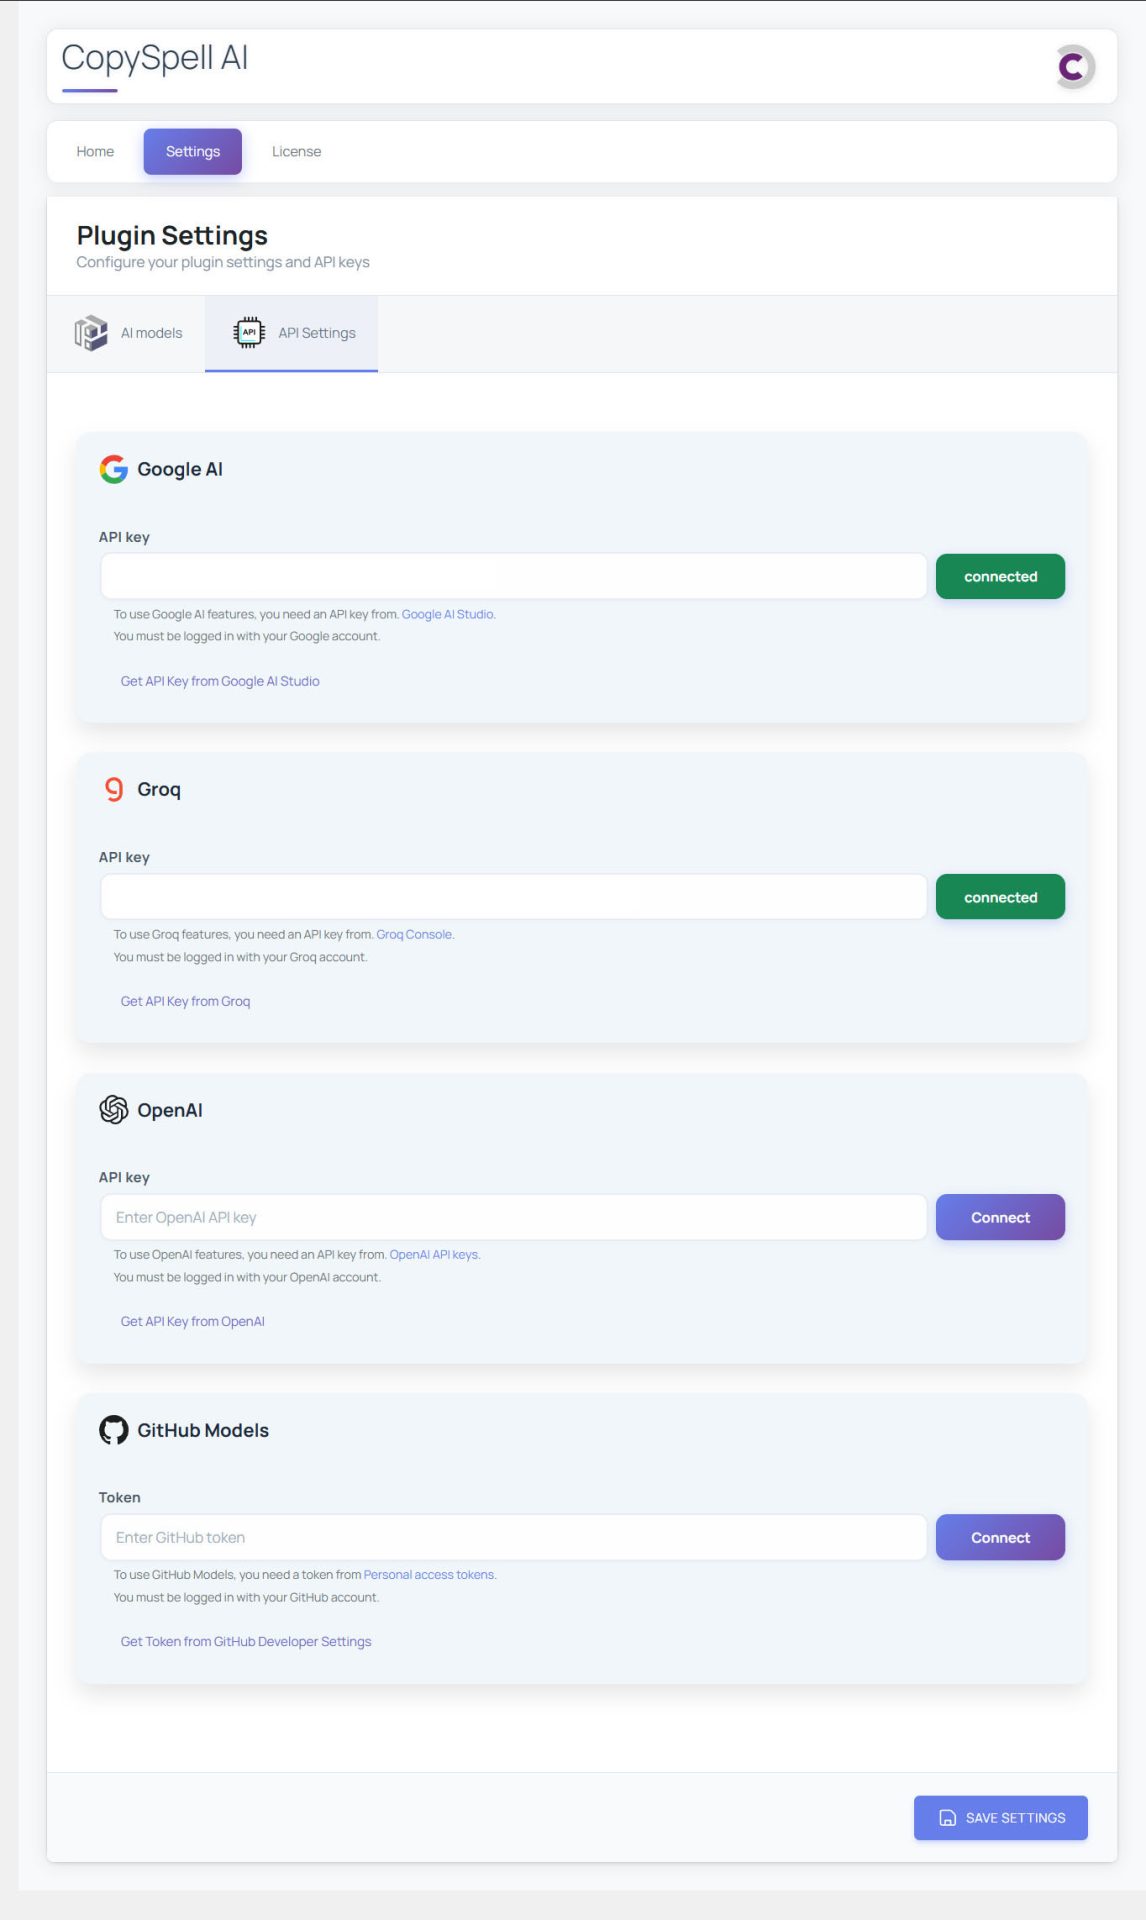Focus the GitHub token input field
The width and height of the screenshot is (1146, 1920).
point(513,1537)
